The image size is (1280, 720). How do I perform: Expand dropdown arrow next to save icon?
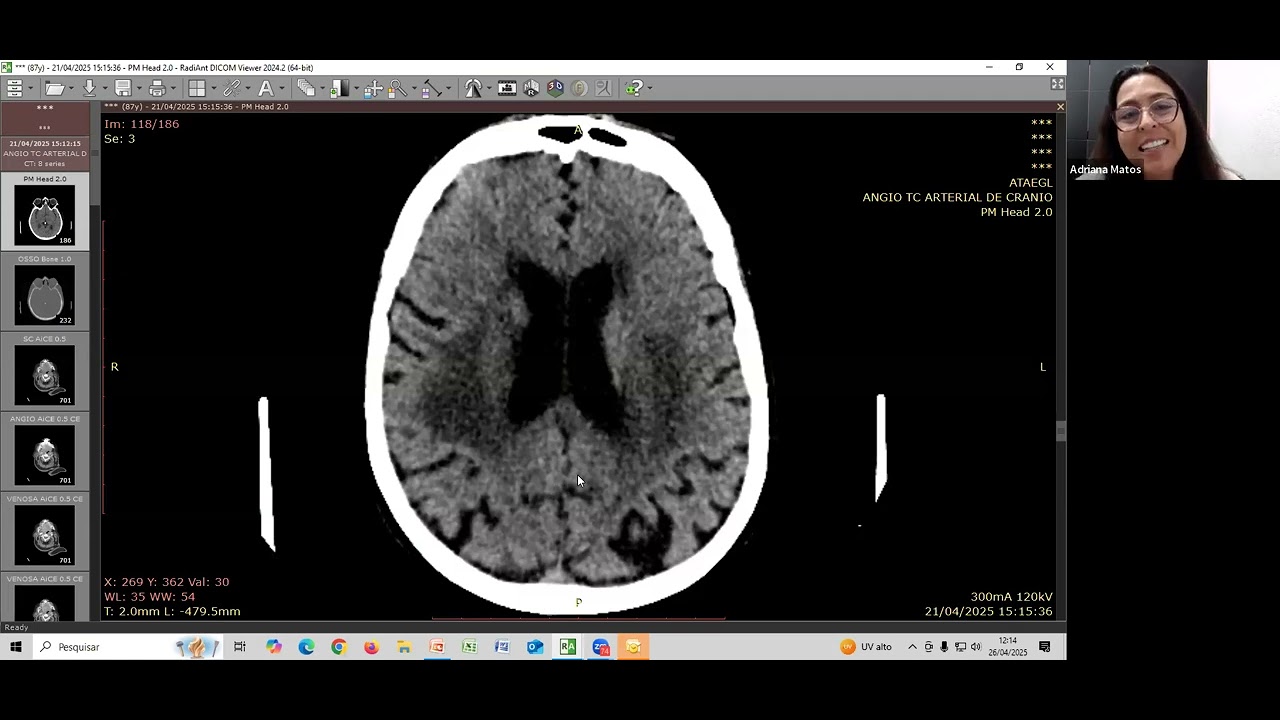click(139, 89)
